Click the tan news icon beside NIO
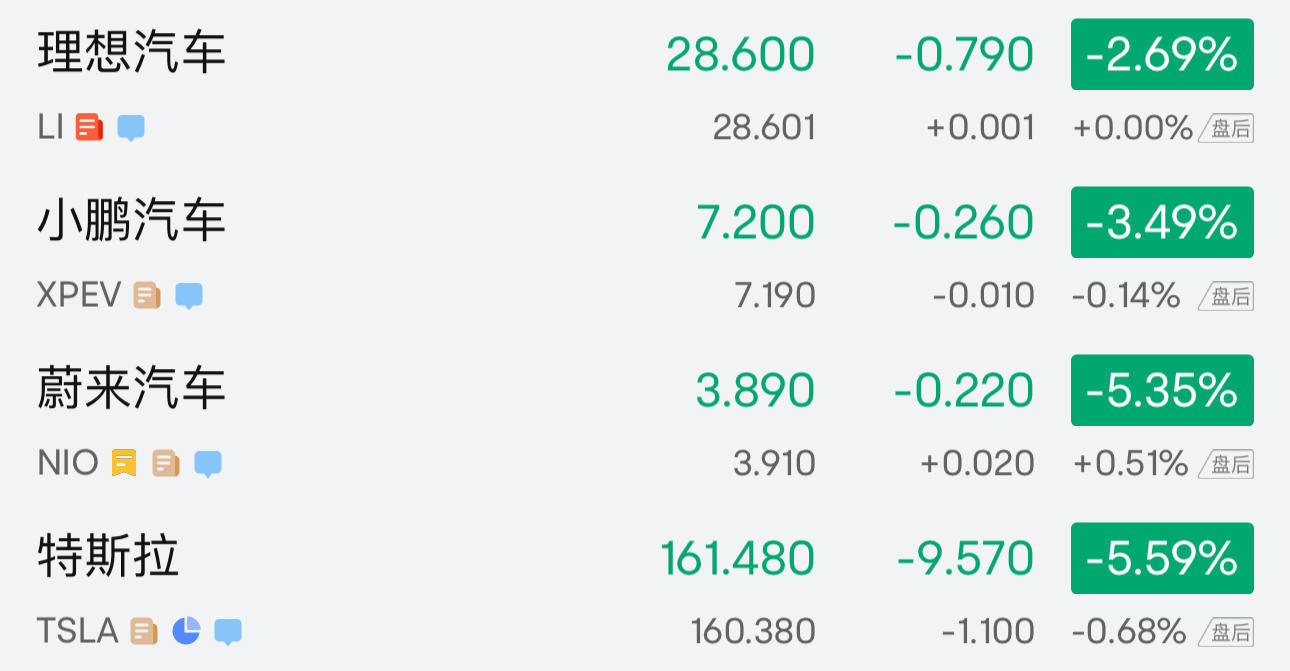Image resolution: width=1290 pixels, height=671 pixels. (166, 463)
